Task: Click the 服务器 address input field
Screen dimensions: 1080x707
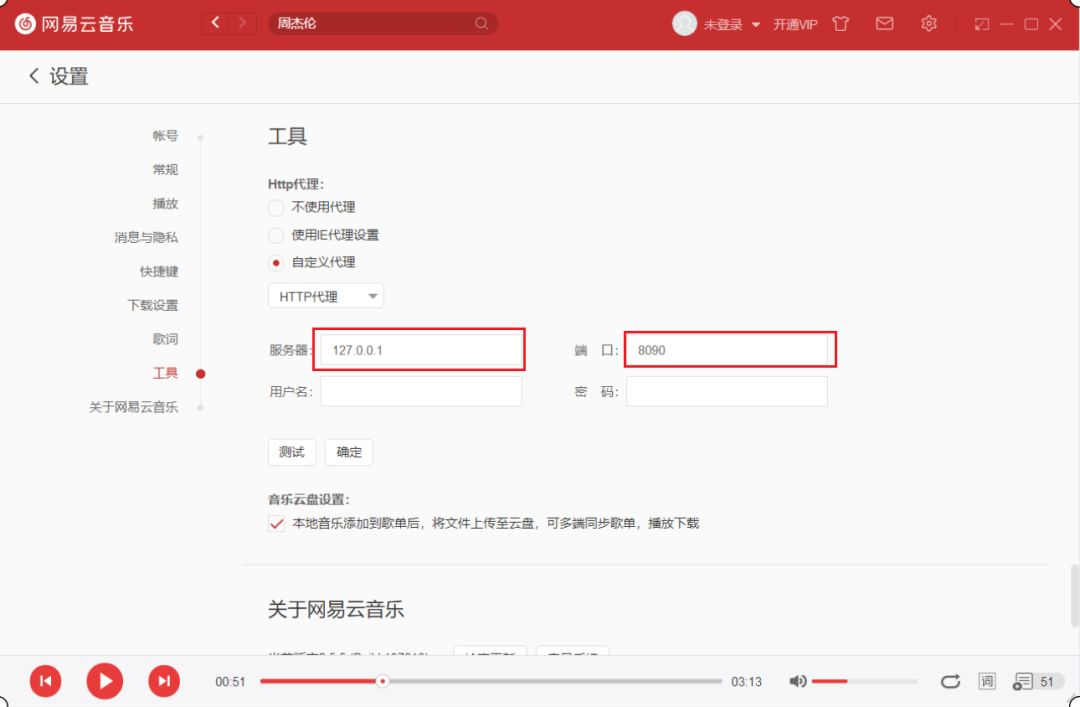Action: pyautogui.click(x=420, y=350)
